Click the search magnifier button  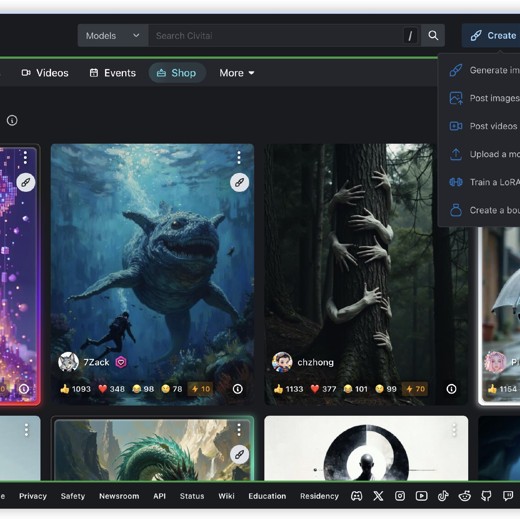click(433, 35)
